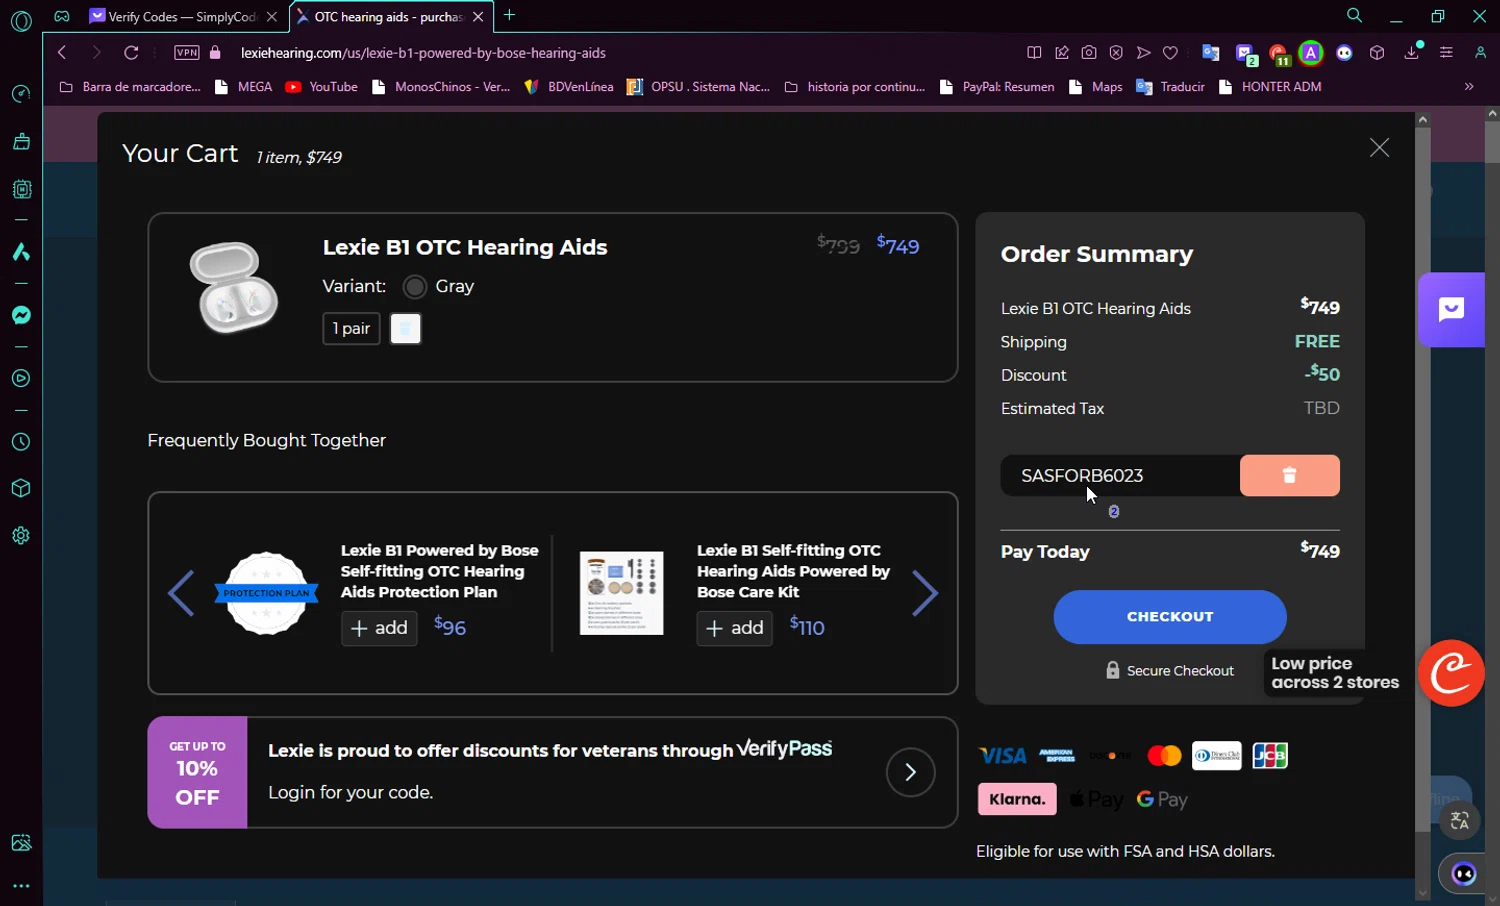Image resolution: width=1500 pixels, height=906 pixels.
Task: Click the GX Corner gamepad tab icon
Action: tap(62, 16)
